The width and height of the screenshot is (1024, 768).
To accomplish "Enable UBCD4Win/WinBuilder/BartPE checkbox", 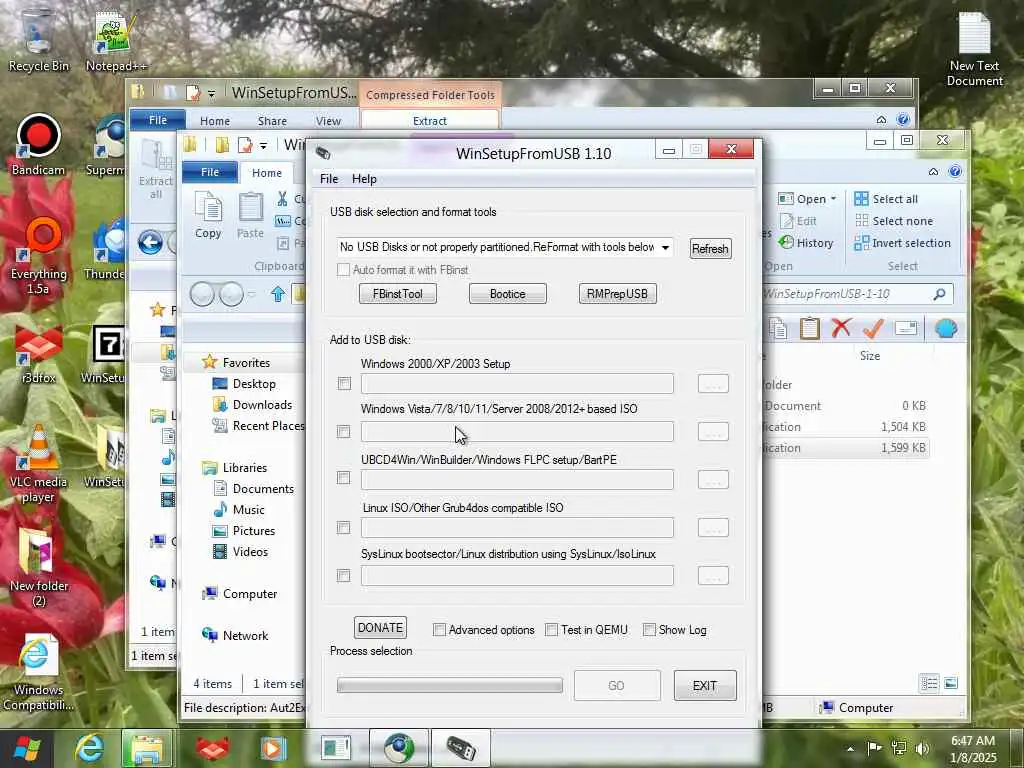I will 344,478.
